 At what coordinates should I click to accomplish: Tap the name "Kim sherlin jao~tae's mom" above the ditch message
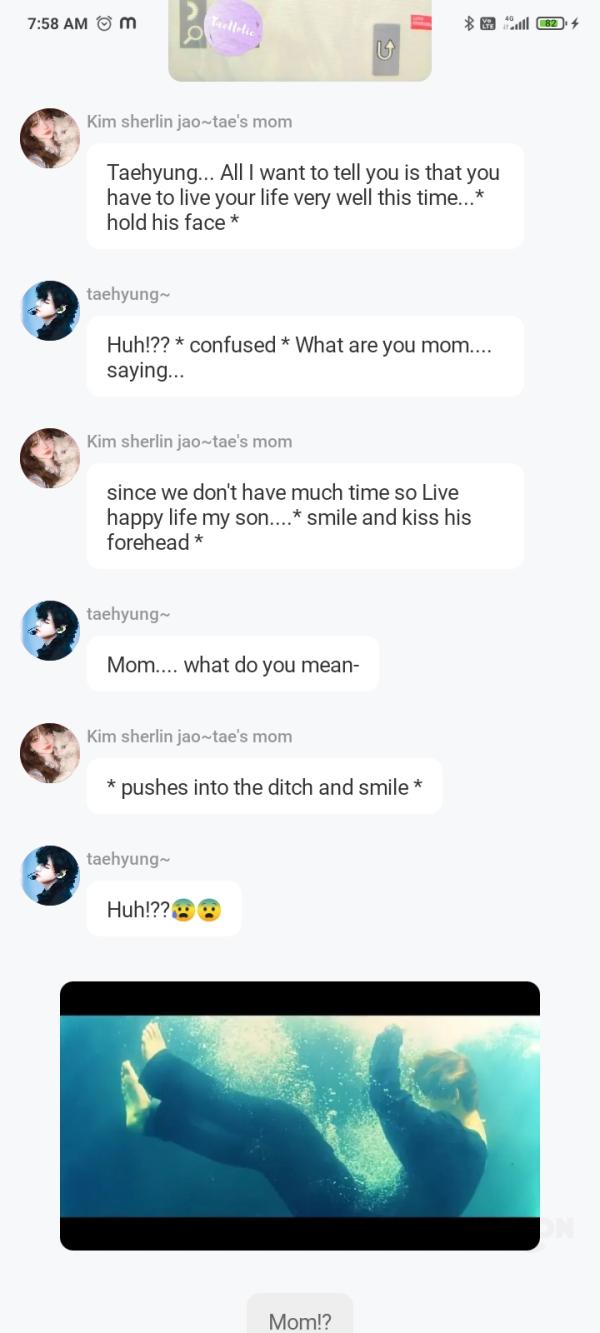click(189, 736)
